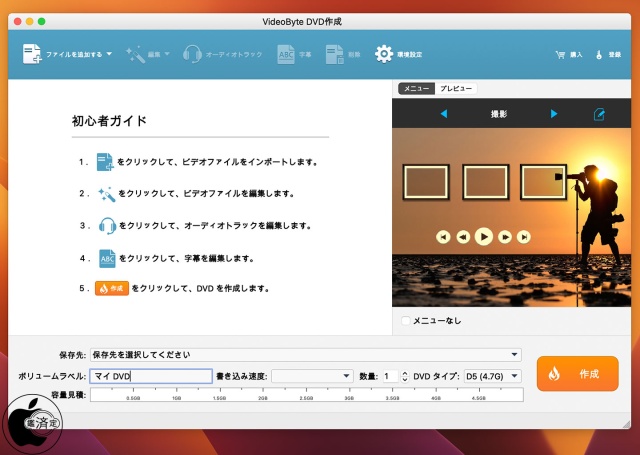Click the 初心者ガイド heading

pos(109,121)
